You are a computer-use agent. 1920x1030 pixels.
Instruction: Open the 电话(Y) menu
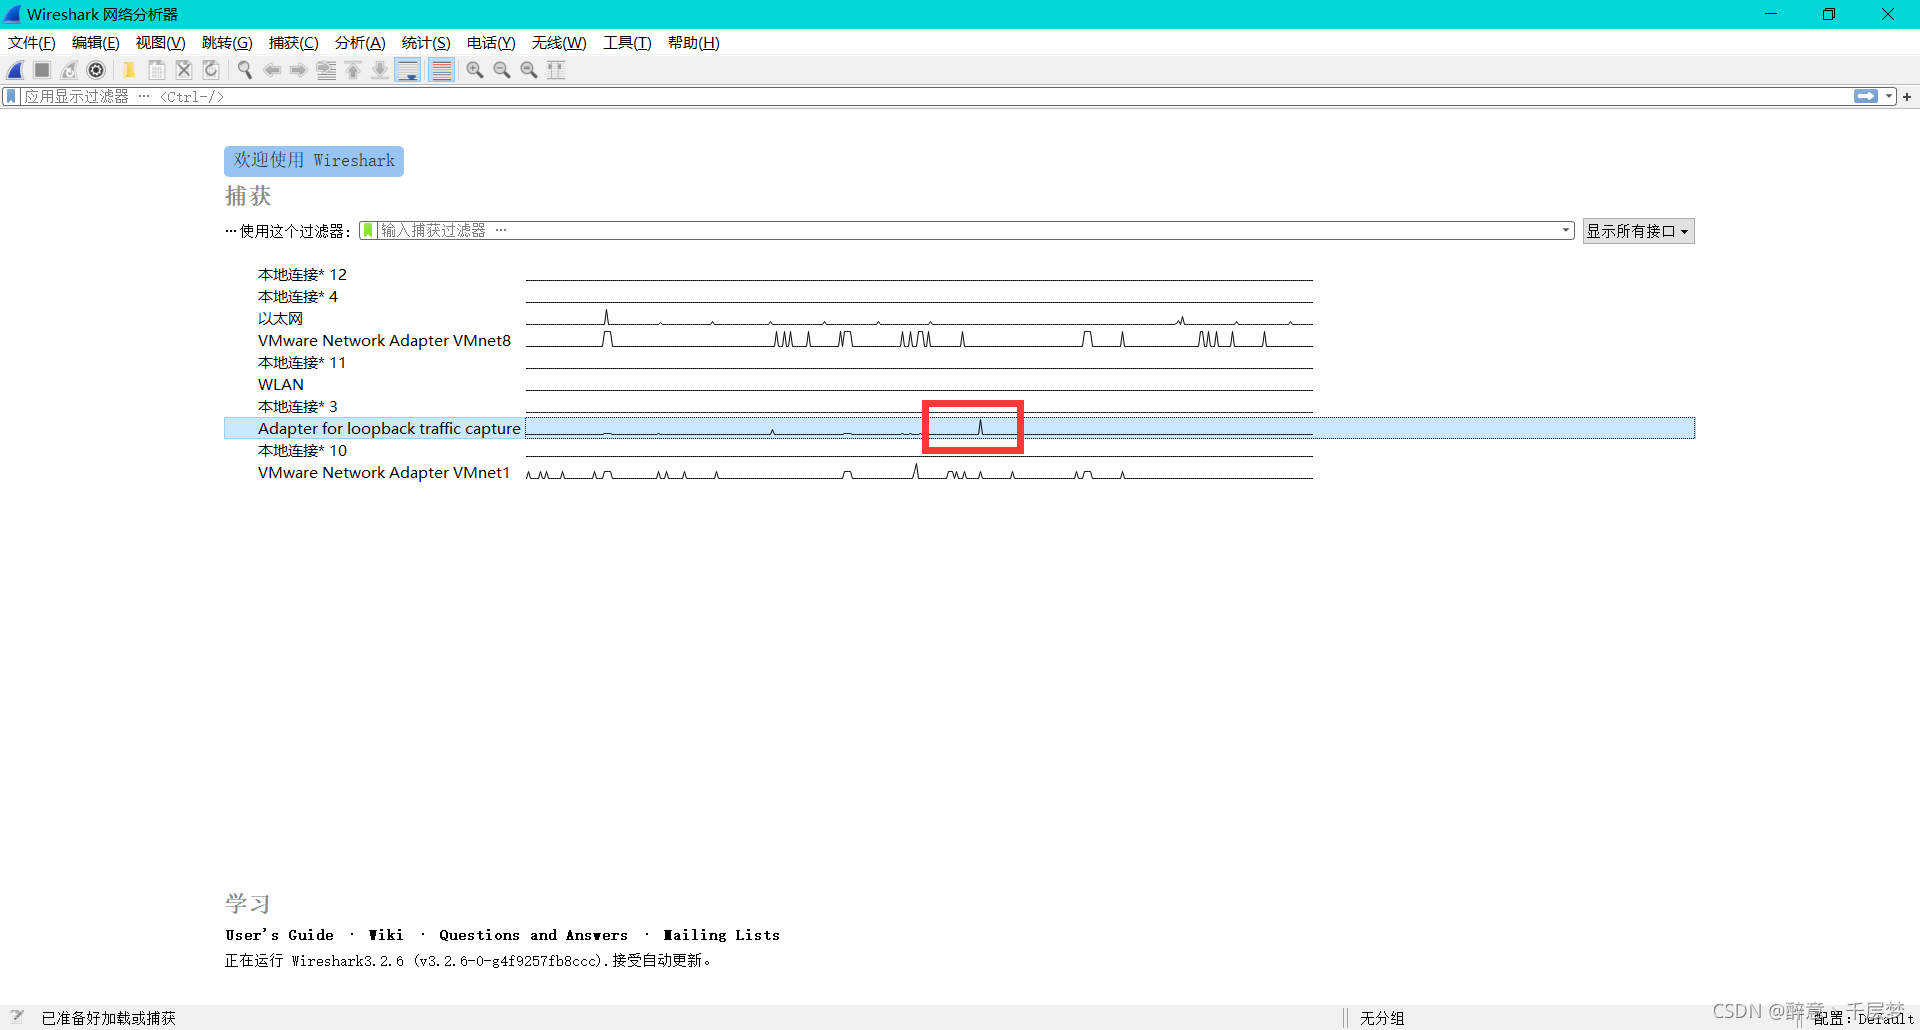pos(491,43)
